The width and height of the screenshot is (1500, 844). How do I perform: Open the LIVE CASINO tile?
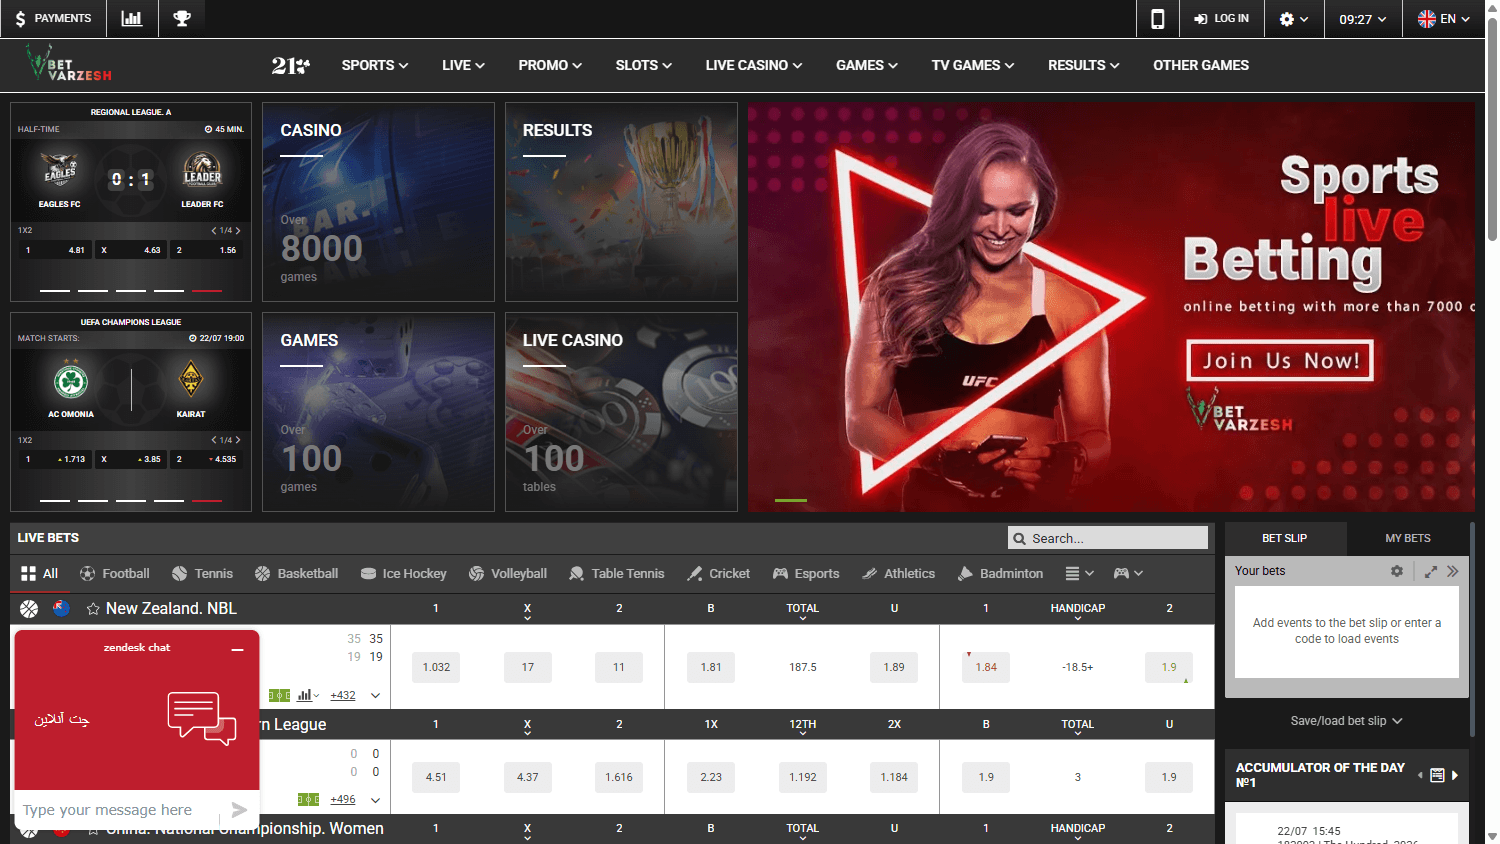(x=621, y=412)
